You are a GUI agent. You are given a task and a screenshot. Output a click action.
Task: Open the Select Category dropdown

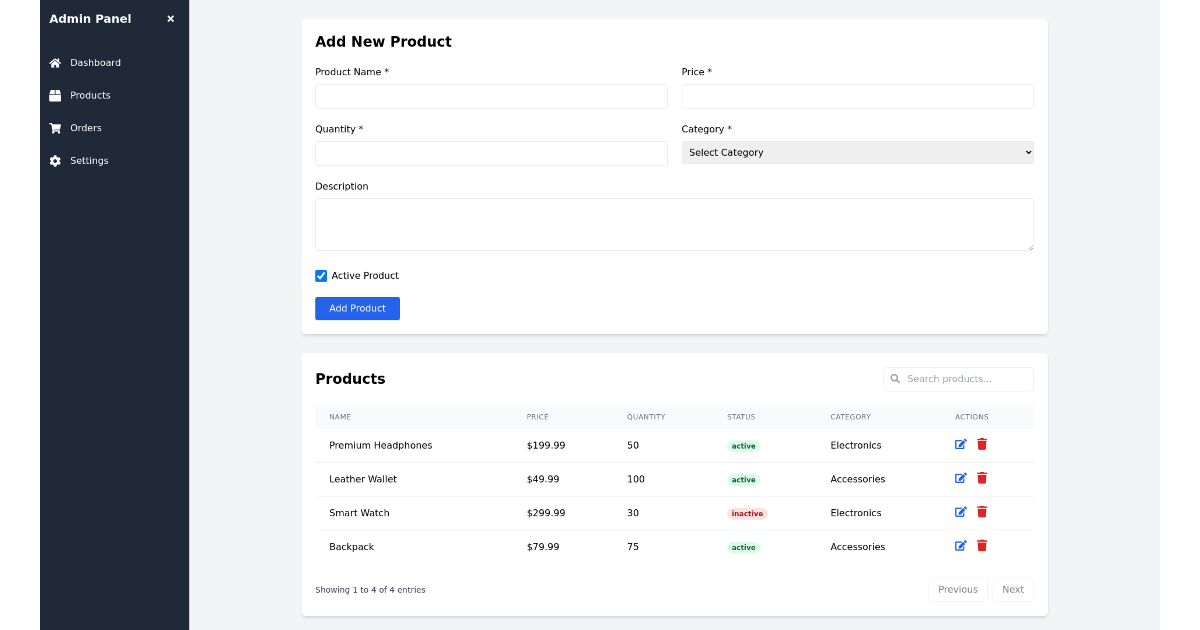tap(857, 152)
